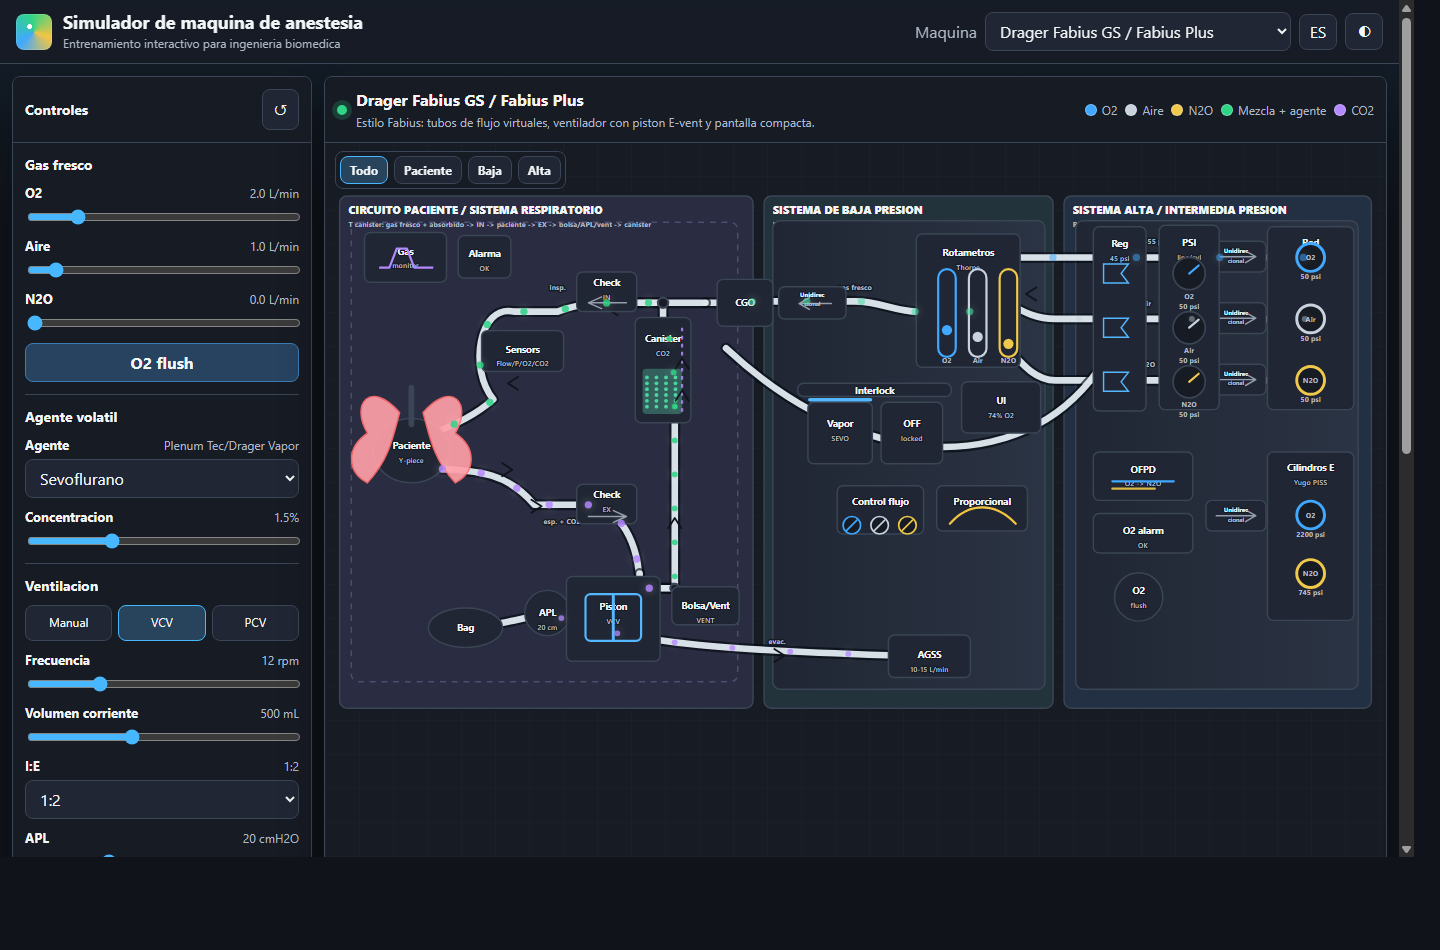Screen dimensions: 1440x950
Task: Click the "CO2" legend entry
Action: [1354, 111]
